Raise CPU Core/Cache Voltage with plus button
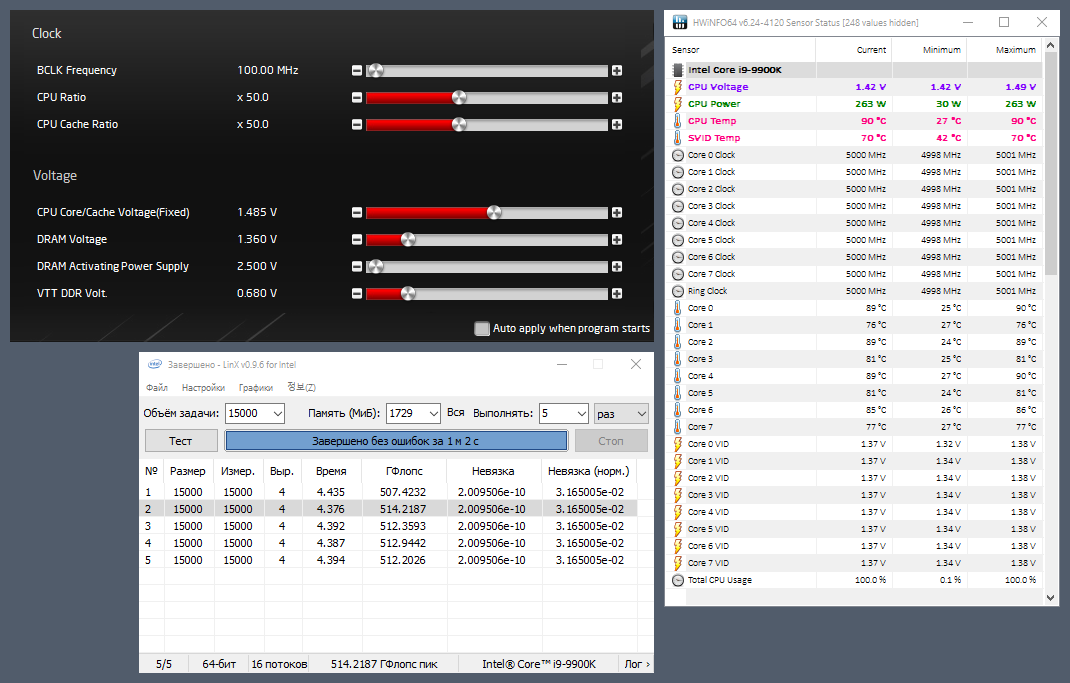The image size is (1070, 683). tap(617, 212)
